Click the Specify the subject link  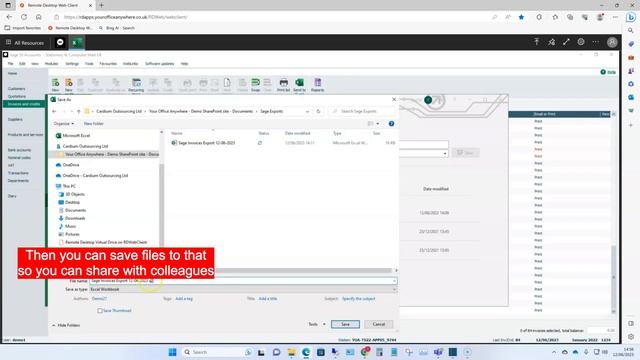(x=358, y=299)
